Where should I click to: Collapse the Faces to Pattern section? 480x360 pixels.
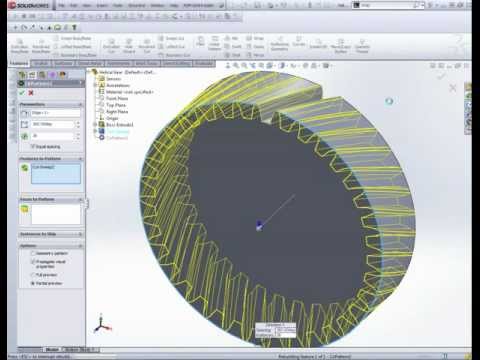(80, 199)
